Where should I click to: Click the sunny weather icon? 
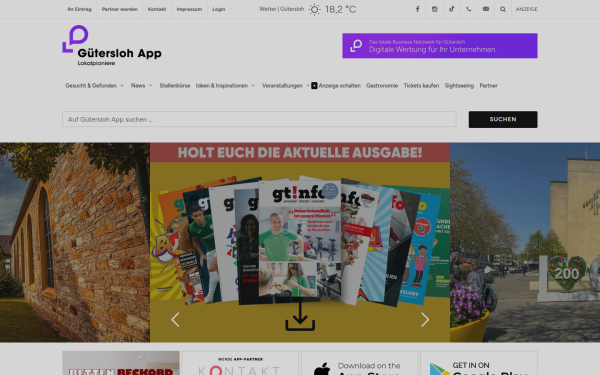pyautogui.click(x=314, y=9)
